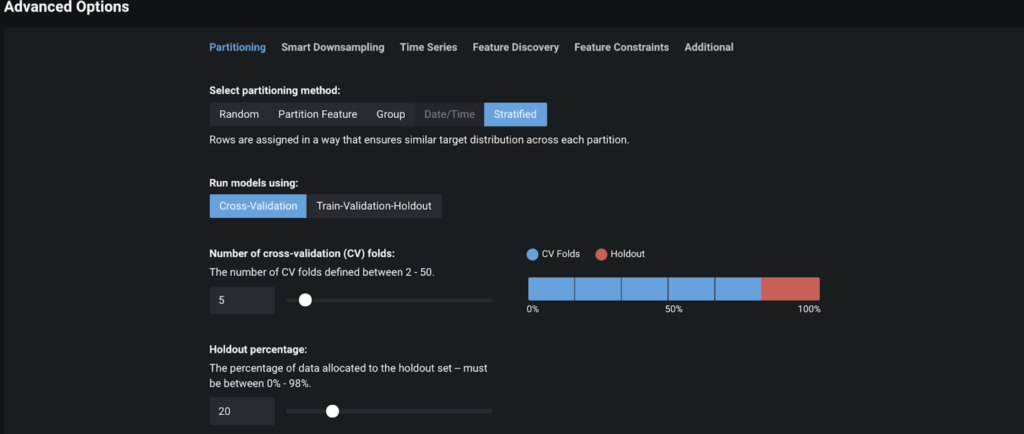Viewport: 1024px width, 434px height.
Task: Select Partition Feature method
Action: [317, 114]
